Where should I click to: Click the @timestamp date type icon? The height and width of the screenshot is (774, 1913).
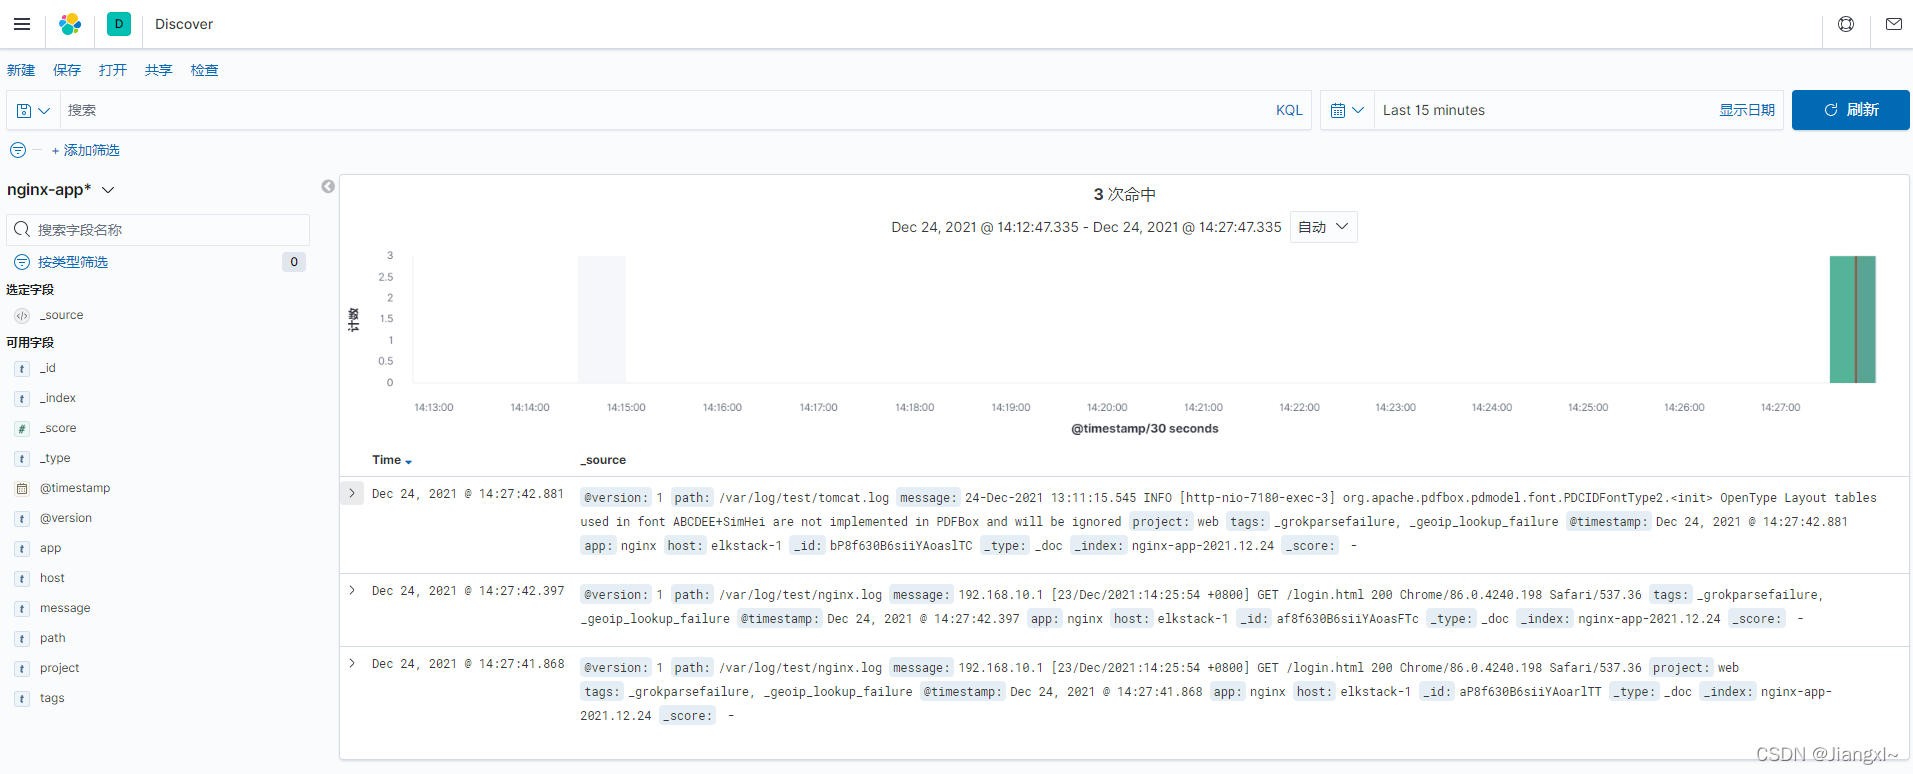pyautogui.click(x=22, y=489)
